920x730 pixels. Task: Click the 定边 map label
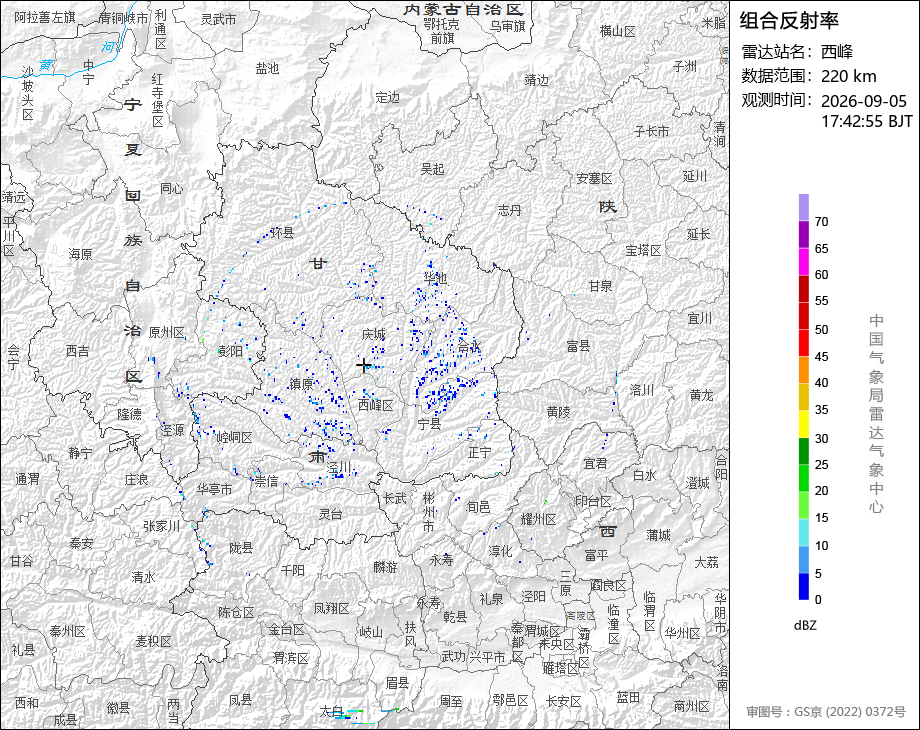point(387,97)
